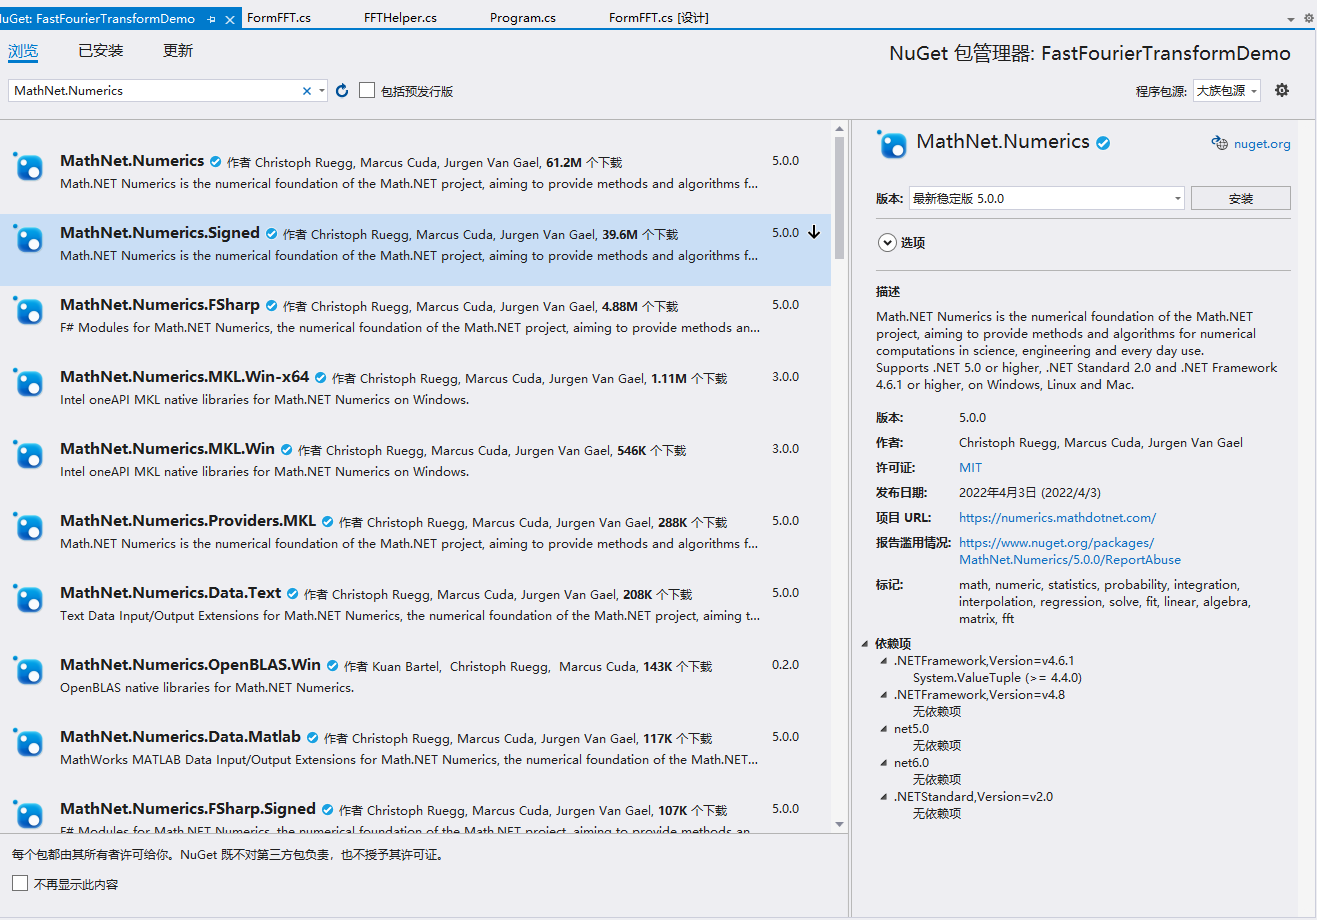The width and height of the screenshot is (1317, 920).
Task: Switch to the Installed tab
Action: coord(101,51)
